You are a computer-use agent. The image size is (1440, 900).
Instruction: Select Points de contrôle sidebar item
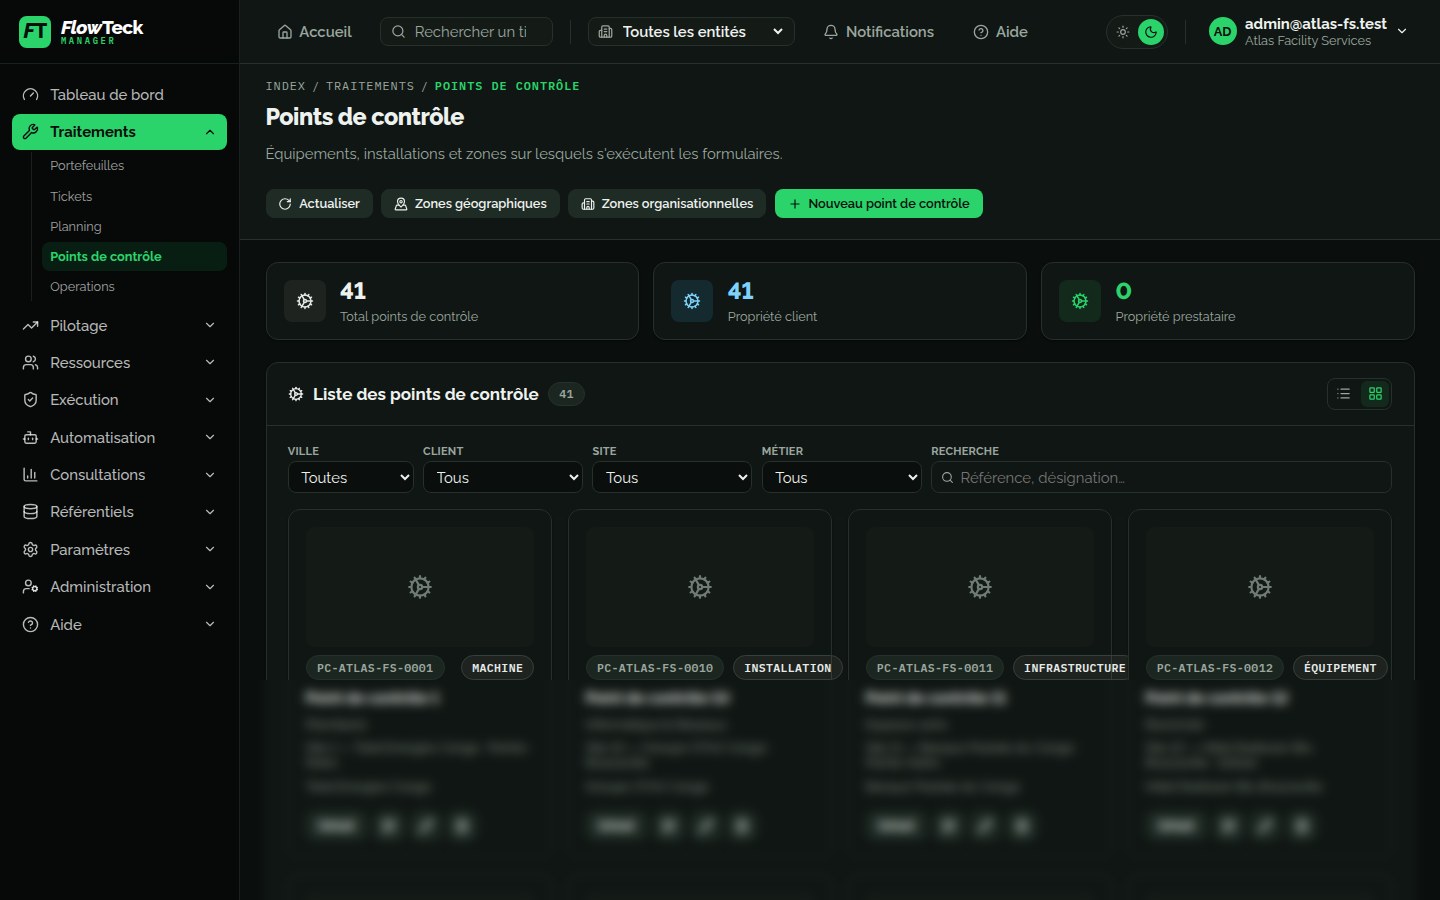click(x=134, y=256)
